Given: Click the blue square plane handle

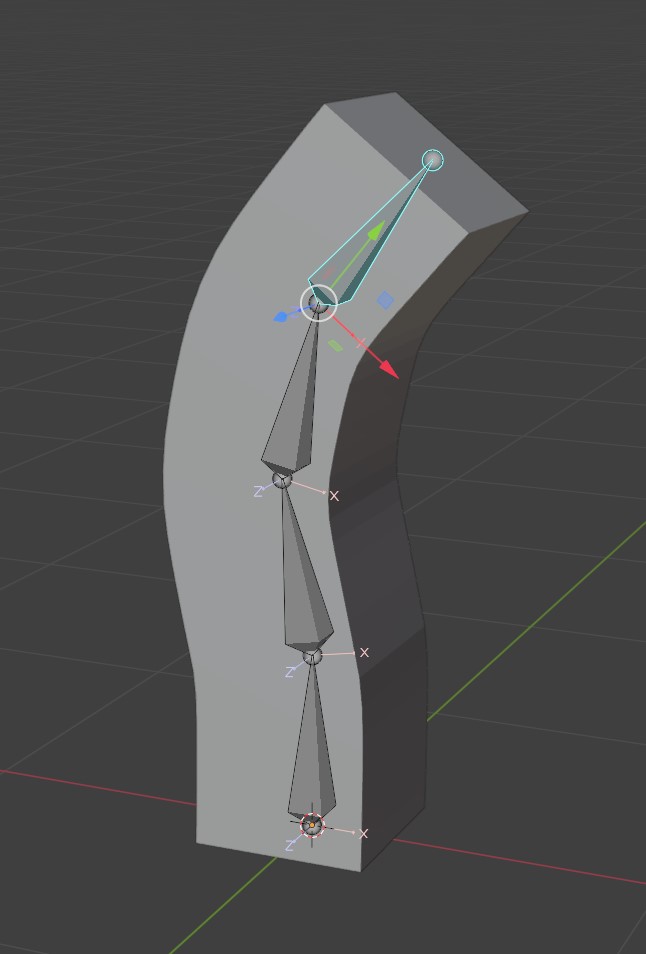Looking at the screenshot, I should pyautogui.click(x=384, y=300).
